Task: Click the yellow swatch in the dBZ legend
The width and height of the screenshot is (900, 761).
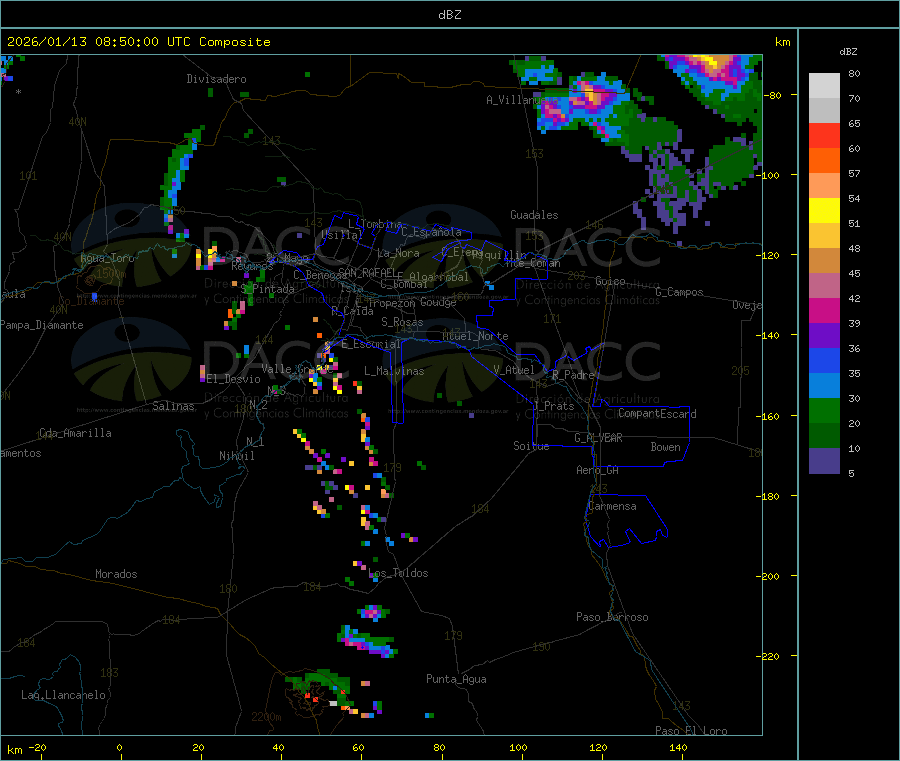Action: (x=824, y=211)
